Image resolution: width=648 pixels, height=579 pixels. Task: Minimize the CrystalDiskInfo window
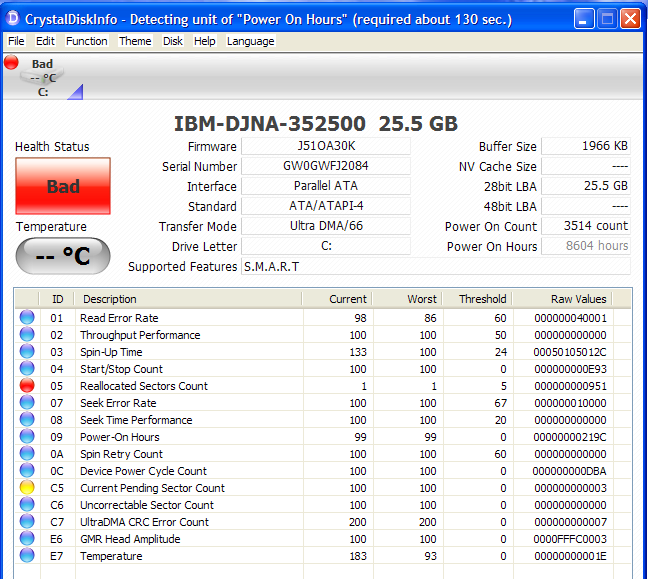point(584,18)
